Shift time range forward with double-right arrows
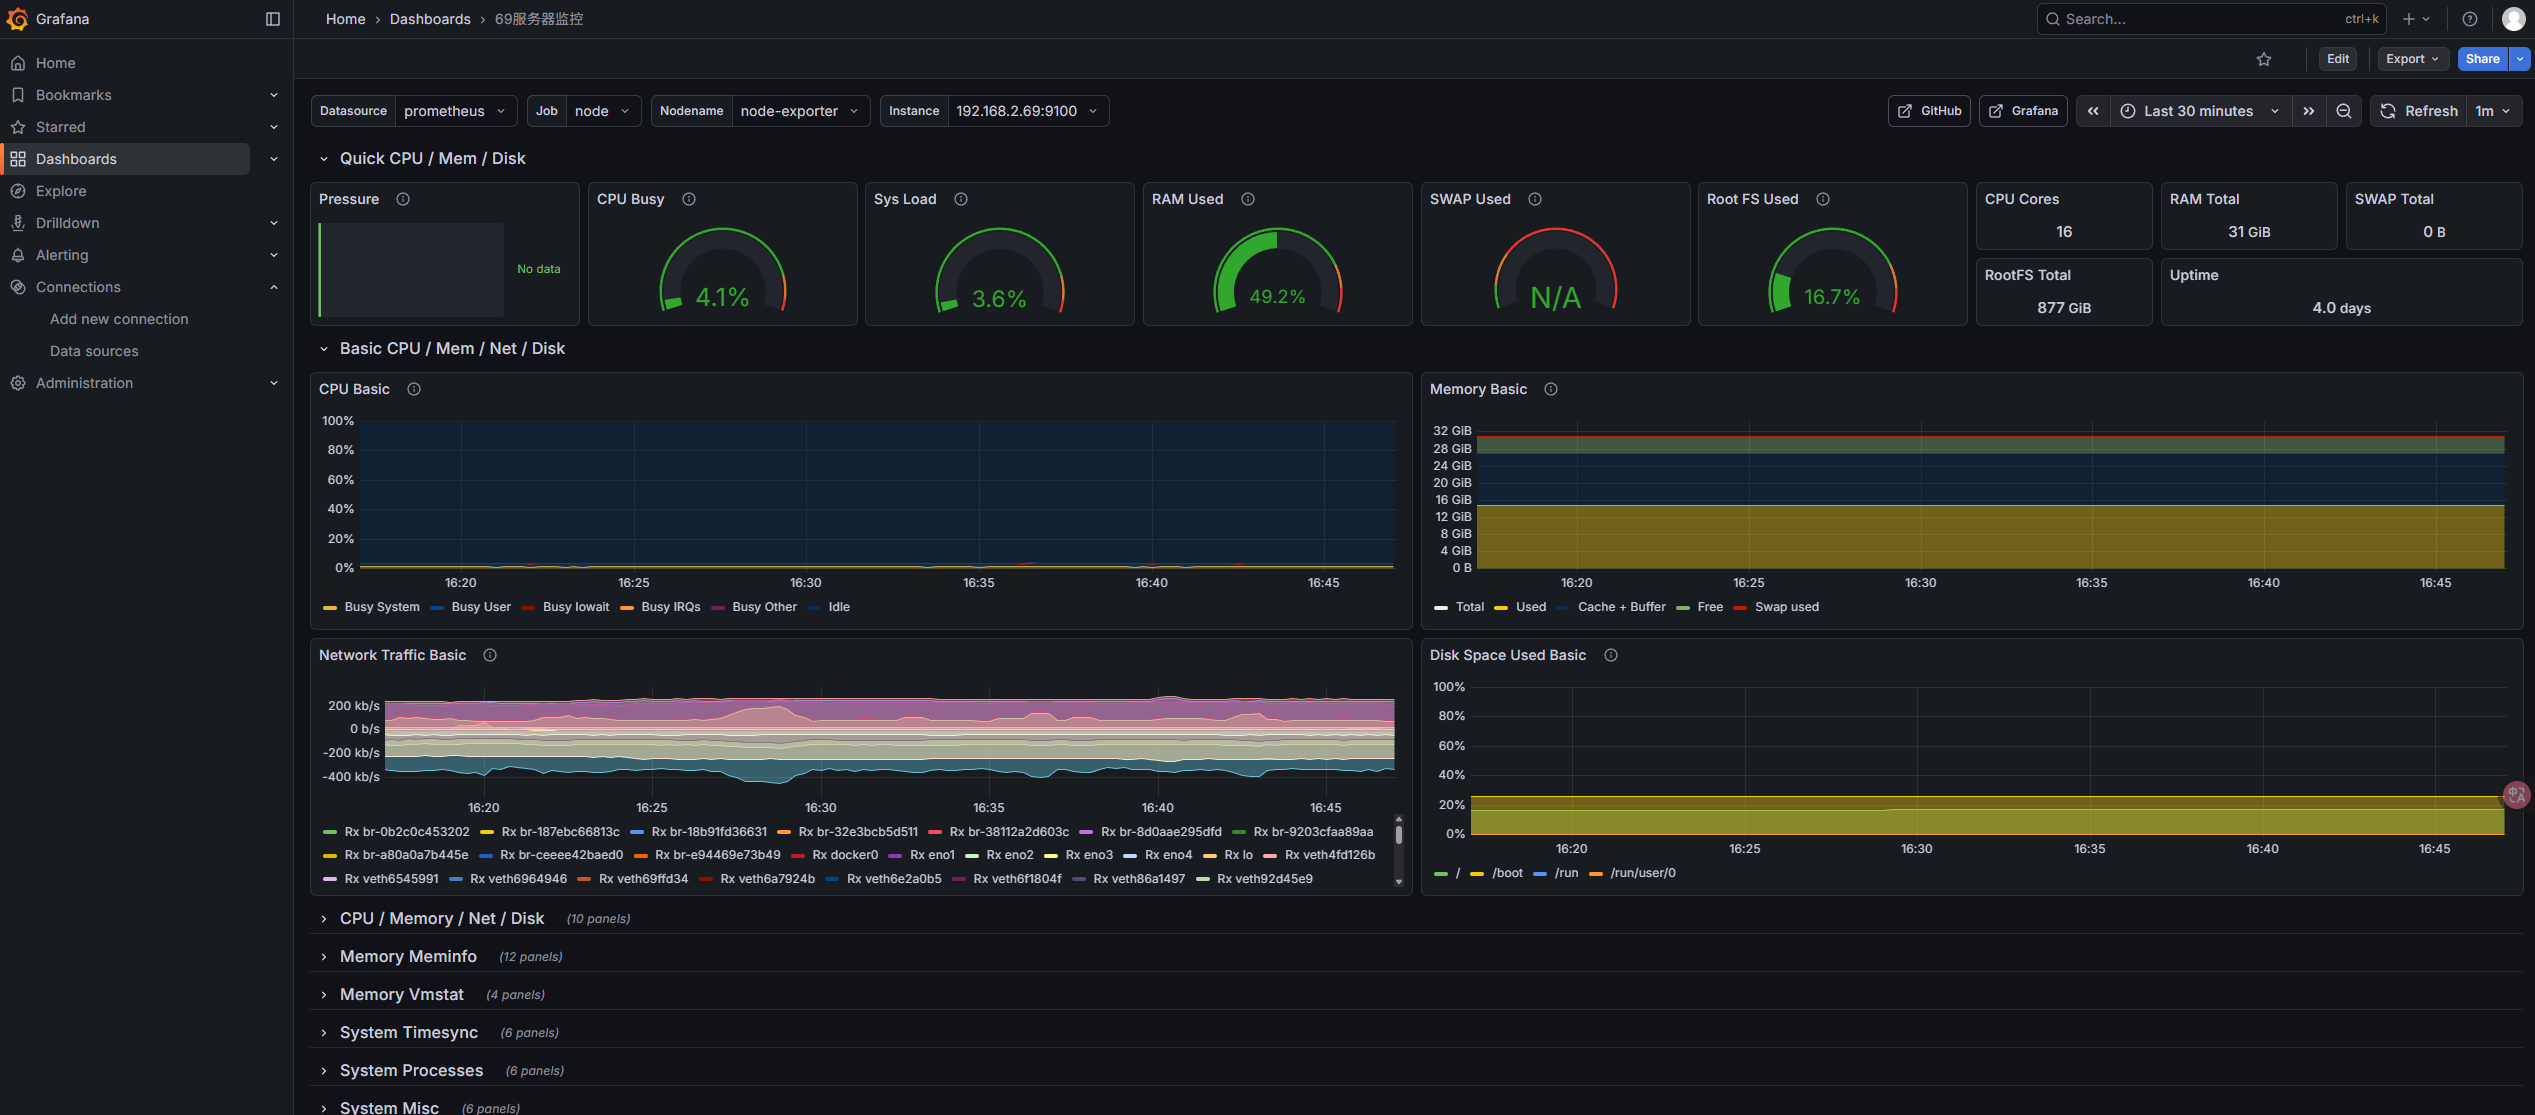The width and height of the screenshot is (2535, 1115). (2309, 111)
